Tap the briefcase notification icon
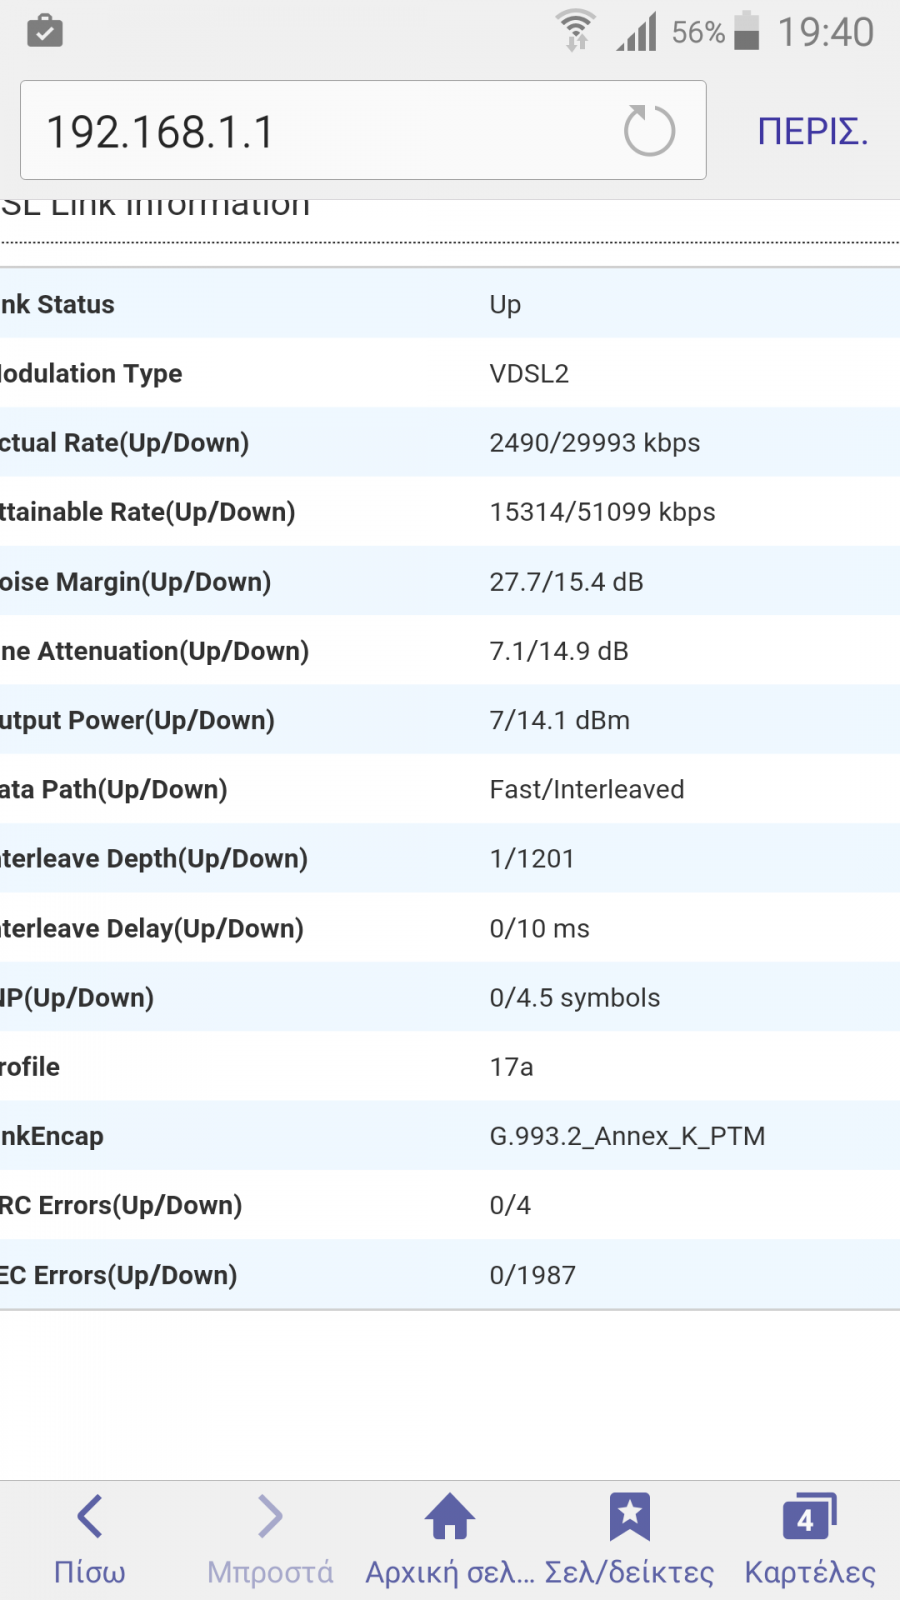Image resolution: width=900 pixels, height=1600 pixels. coord(45,30)
